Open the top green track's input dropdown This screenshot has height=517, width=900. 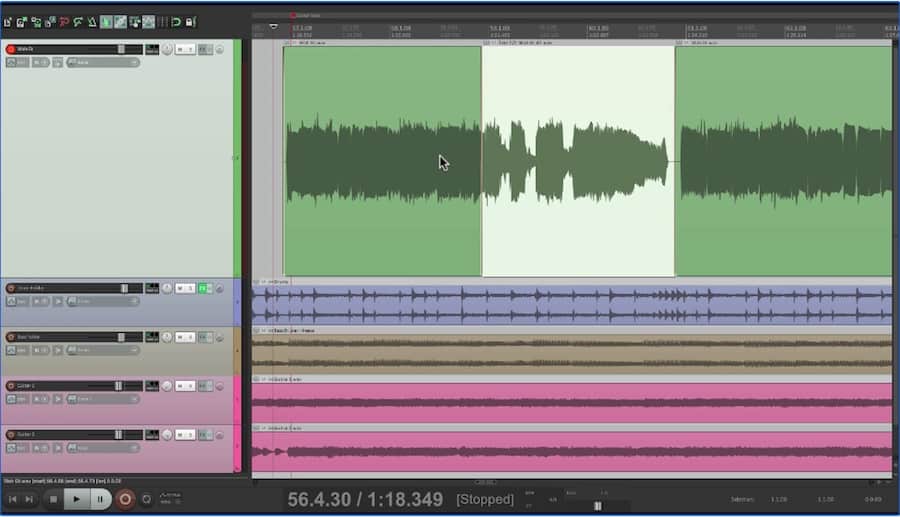pos(103,62)
